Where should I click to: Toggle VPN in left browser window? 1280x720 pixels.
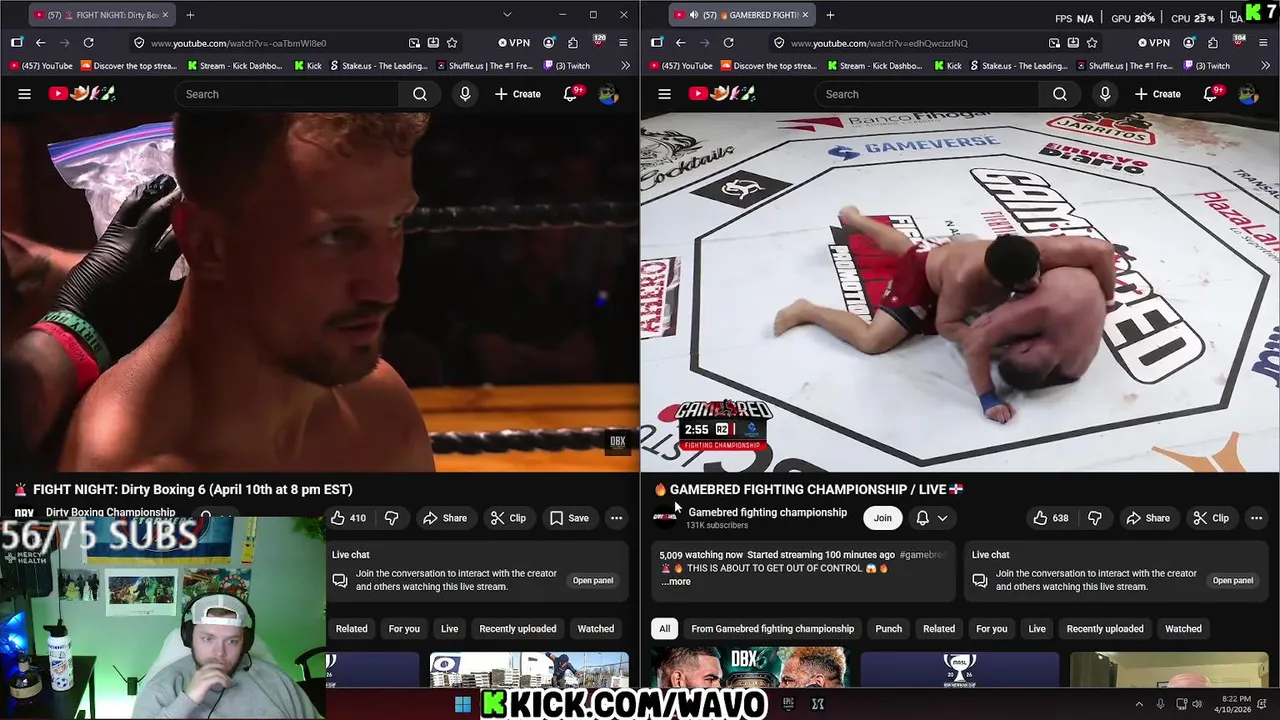point(514,43)
